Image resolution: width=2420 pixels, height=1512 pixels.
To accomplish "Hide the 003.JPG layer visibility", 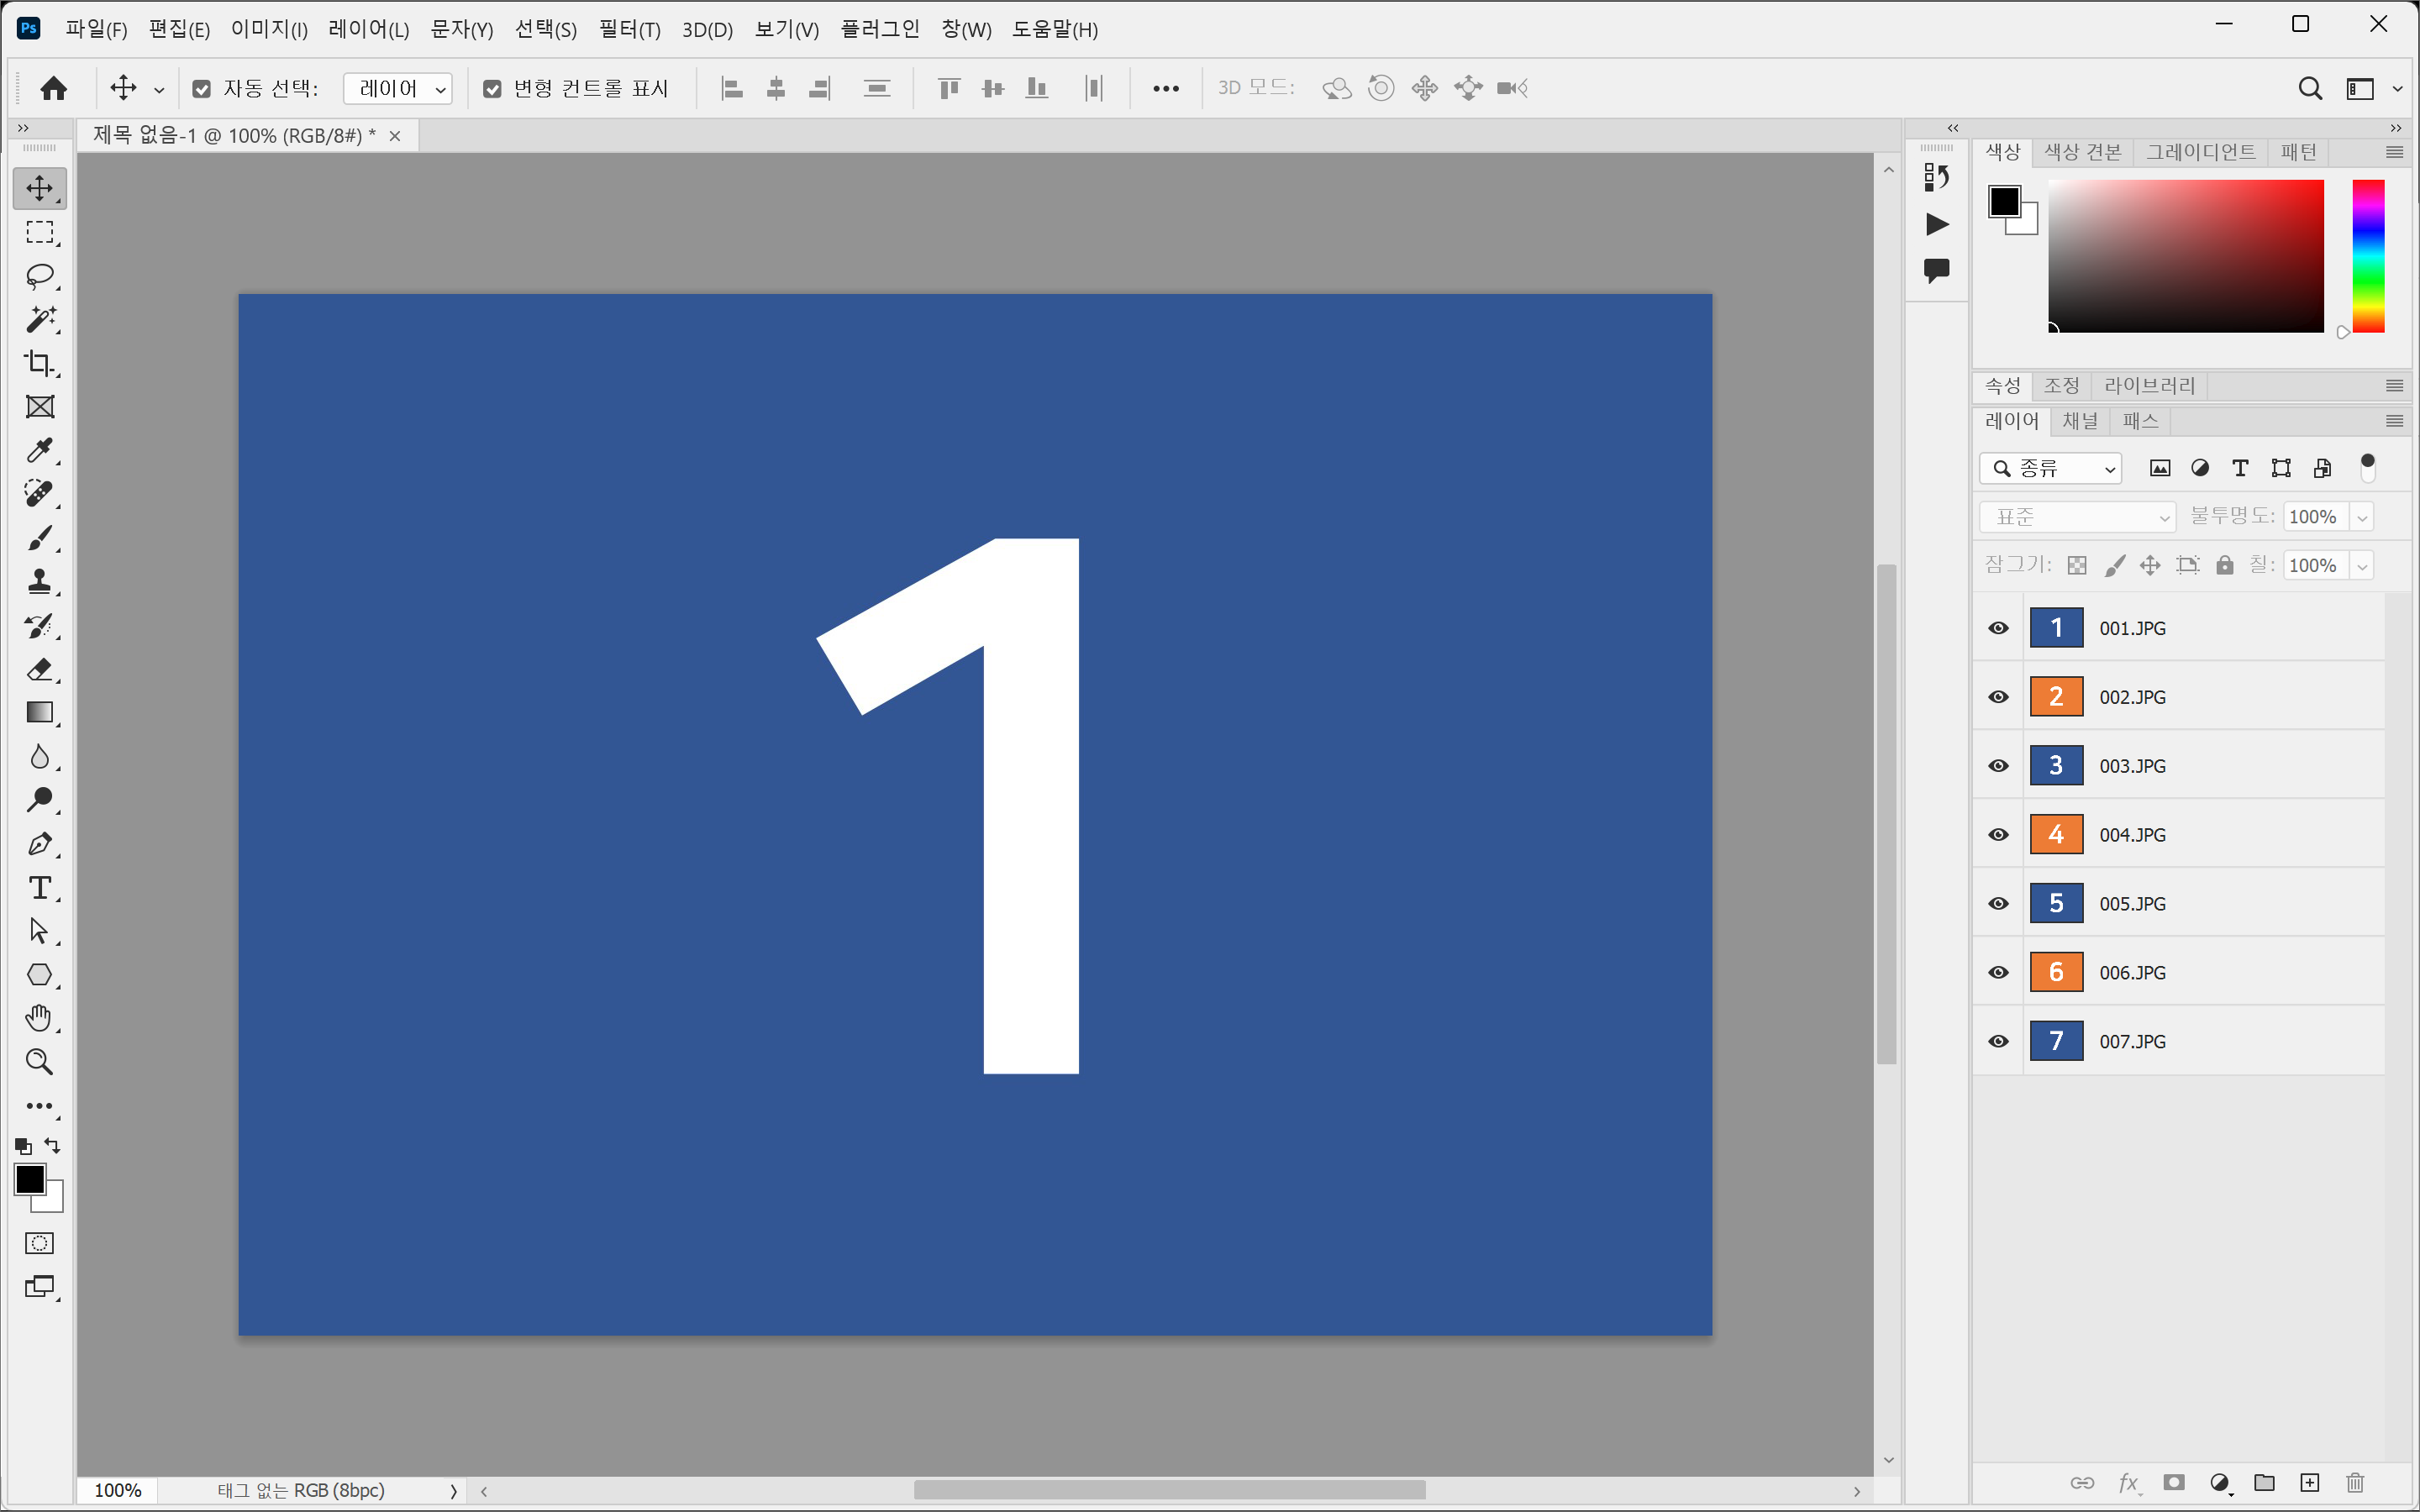I will (x=1998, y=766).
